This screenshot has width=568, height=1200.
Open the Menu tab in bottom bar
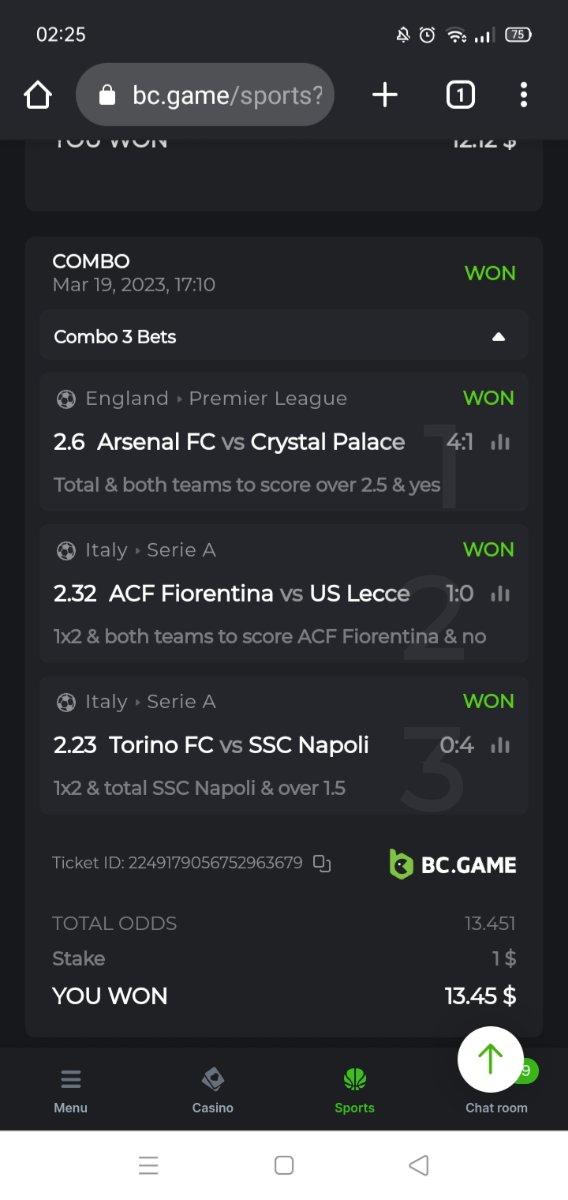pos(71,1090)
